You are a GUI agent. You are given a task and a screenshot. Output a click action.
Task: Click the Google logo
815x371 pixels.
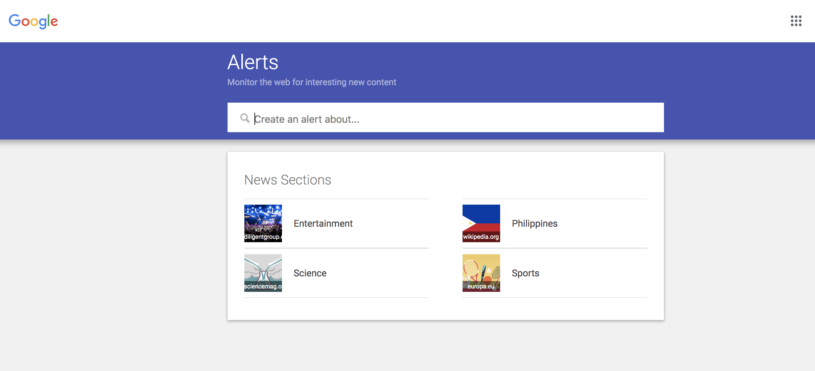coord(33,21)
